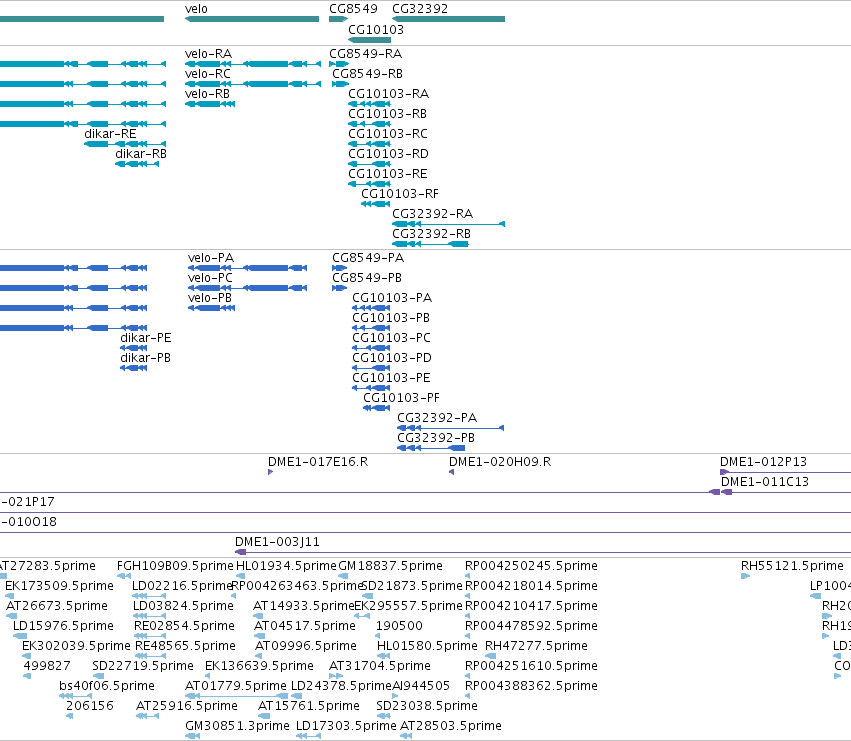The image size is (851, 741).
Task: Select transcript CG32392-RB
Action: (431, 234)
